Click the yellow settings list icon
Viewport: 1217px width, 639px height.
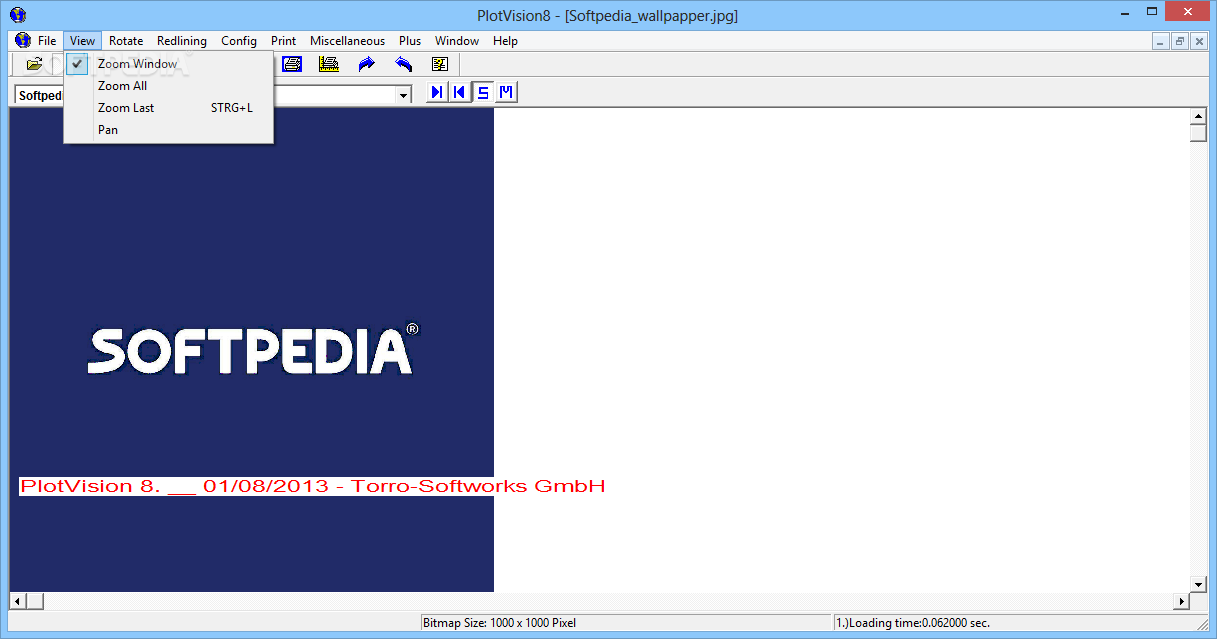(x=440, y=64)
